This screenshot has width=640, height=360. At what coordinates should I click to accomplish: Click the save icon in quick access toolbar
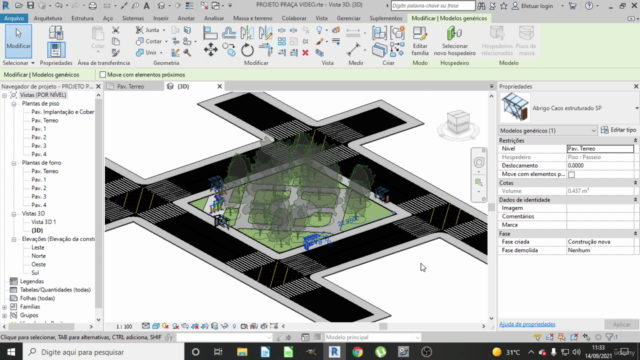pos(31,6)
